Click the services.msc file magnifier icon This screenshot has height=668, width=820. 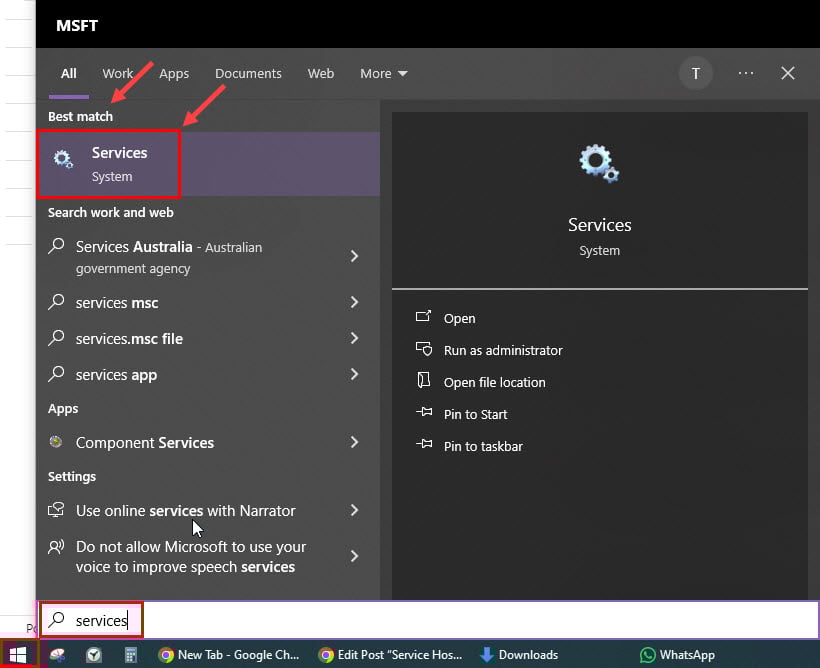(x=56, y=337)
